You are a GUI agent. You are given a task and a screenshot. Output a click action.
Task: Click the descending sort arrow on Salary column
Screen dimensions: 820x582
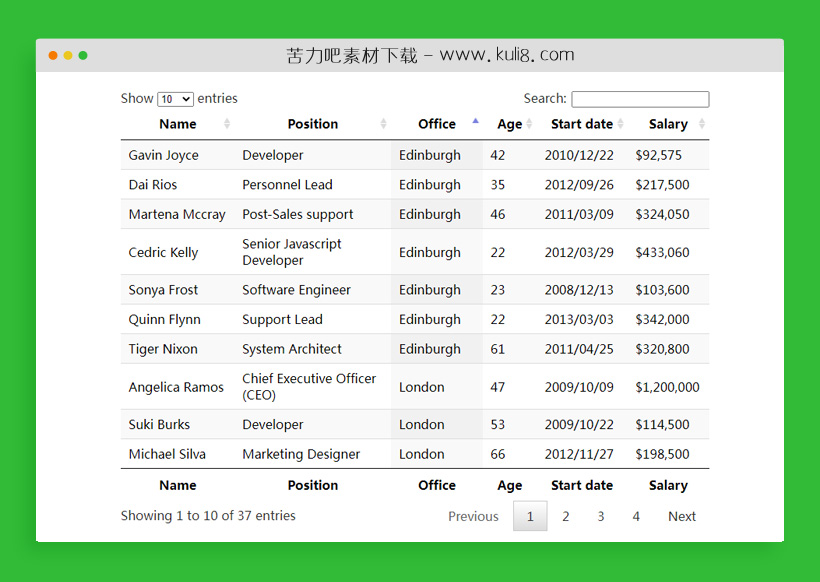coord(700,127)
